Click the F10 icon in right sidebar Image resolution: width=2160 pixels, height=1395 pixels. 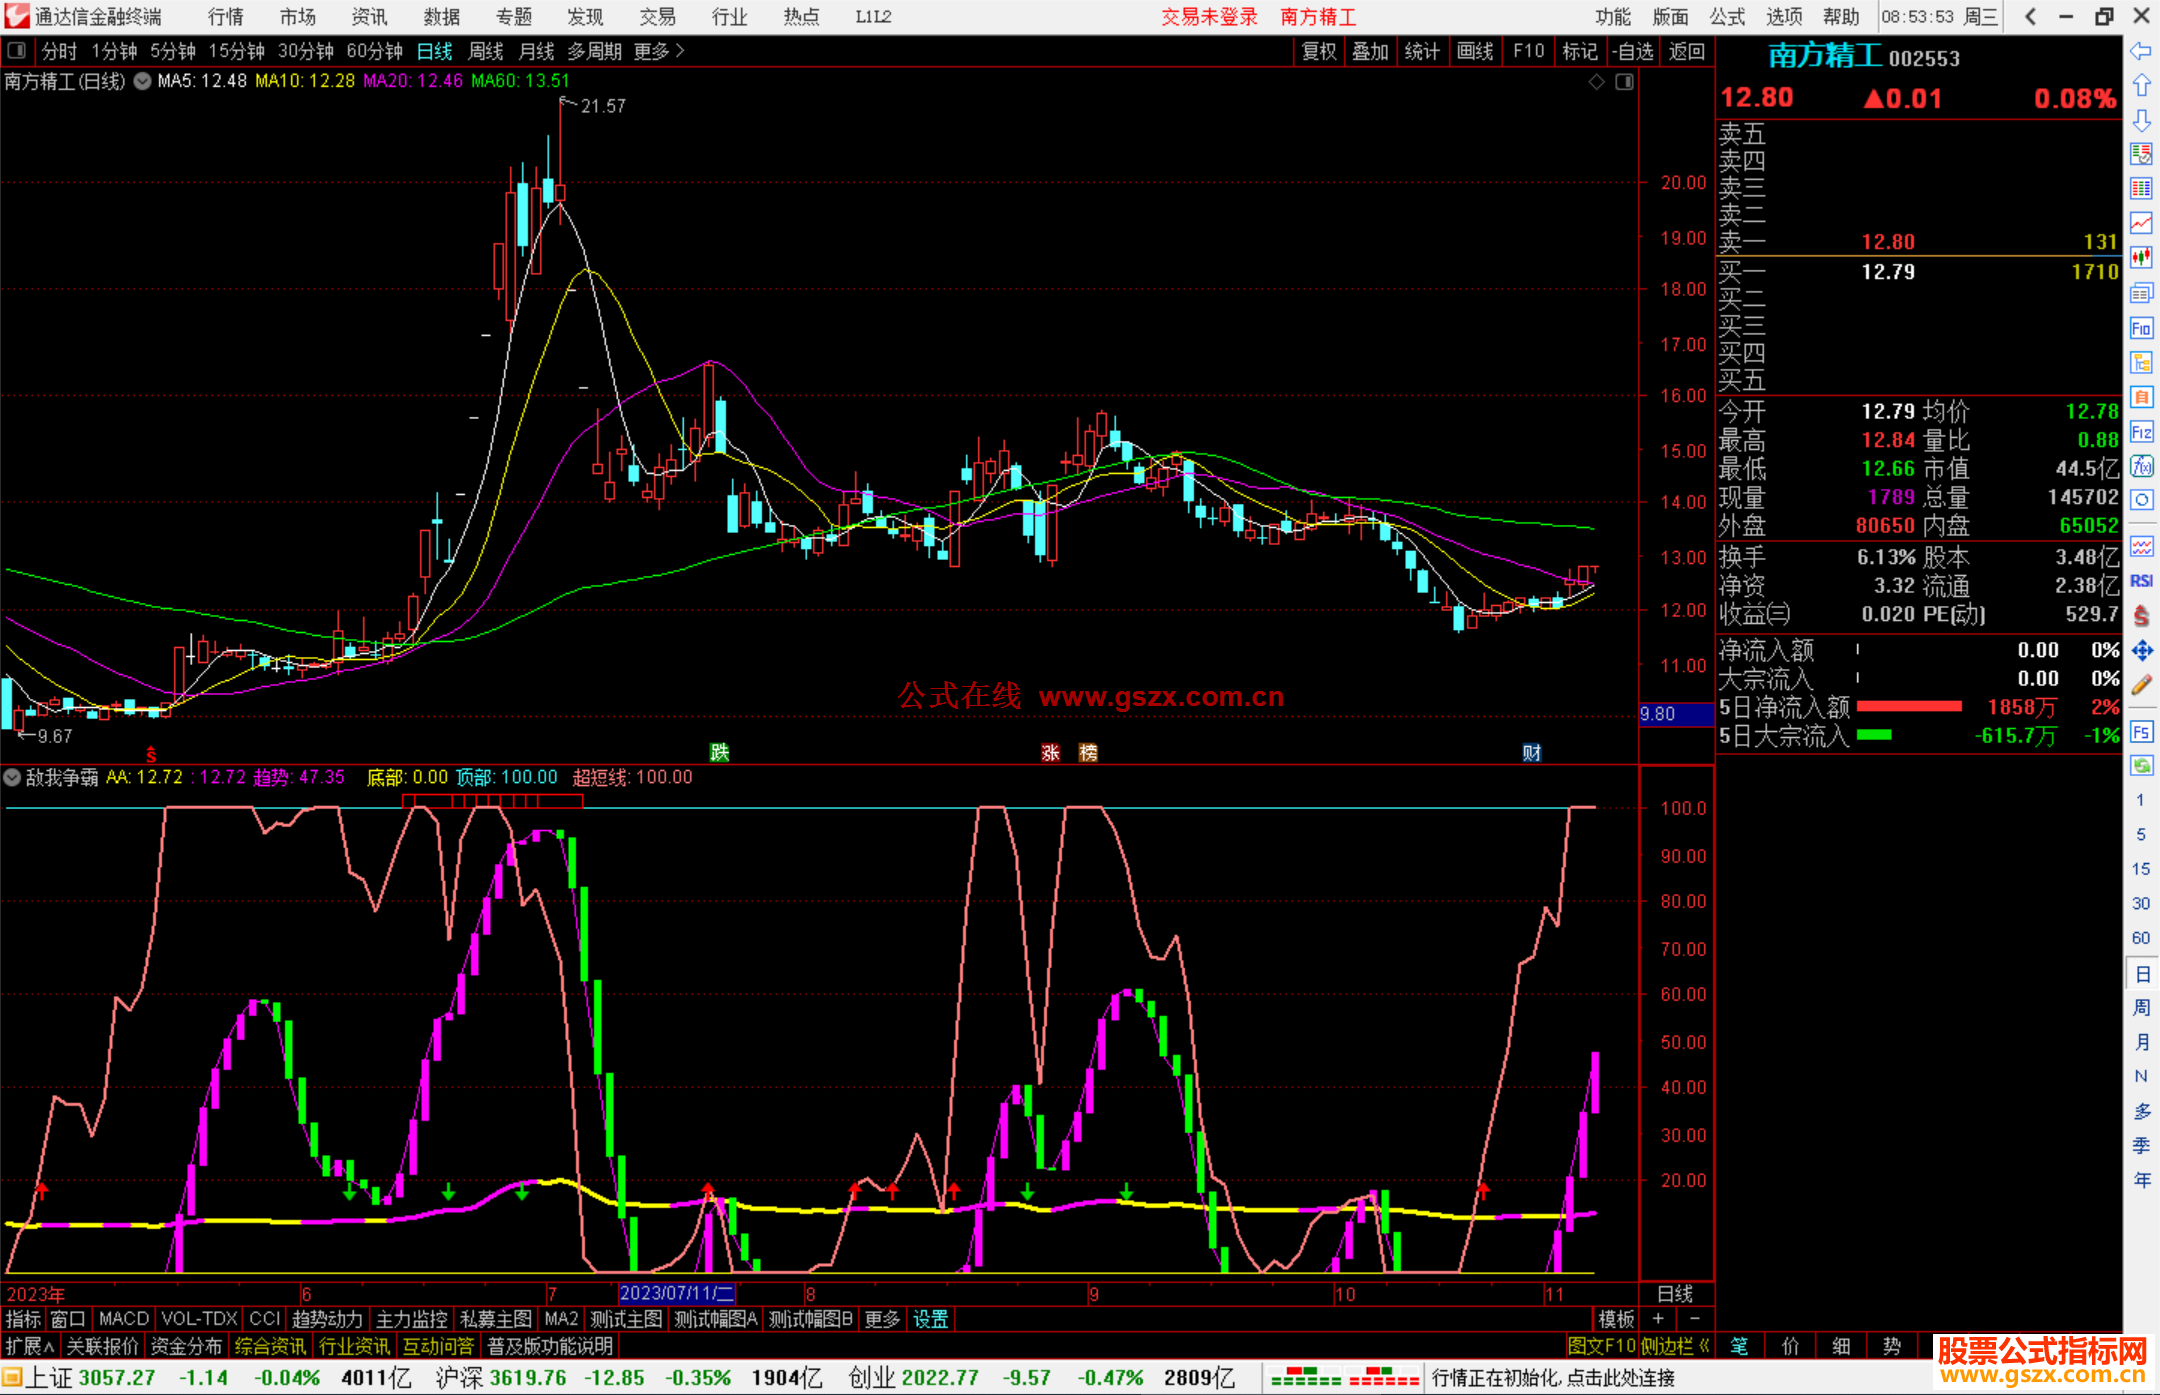pyautogui.click(x=2141, y=328)
